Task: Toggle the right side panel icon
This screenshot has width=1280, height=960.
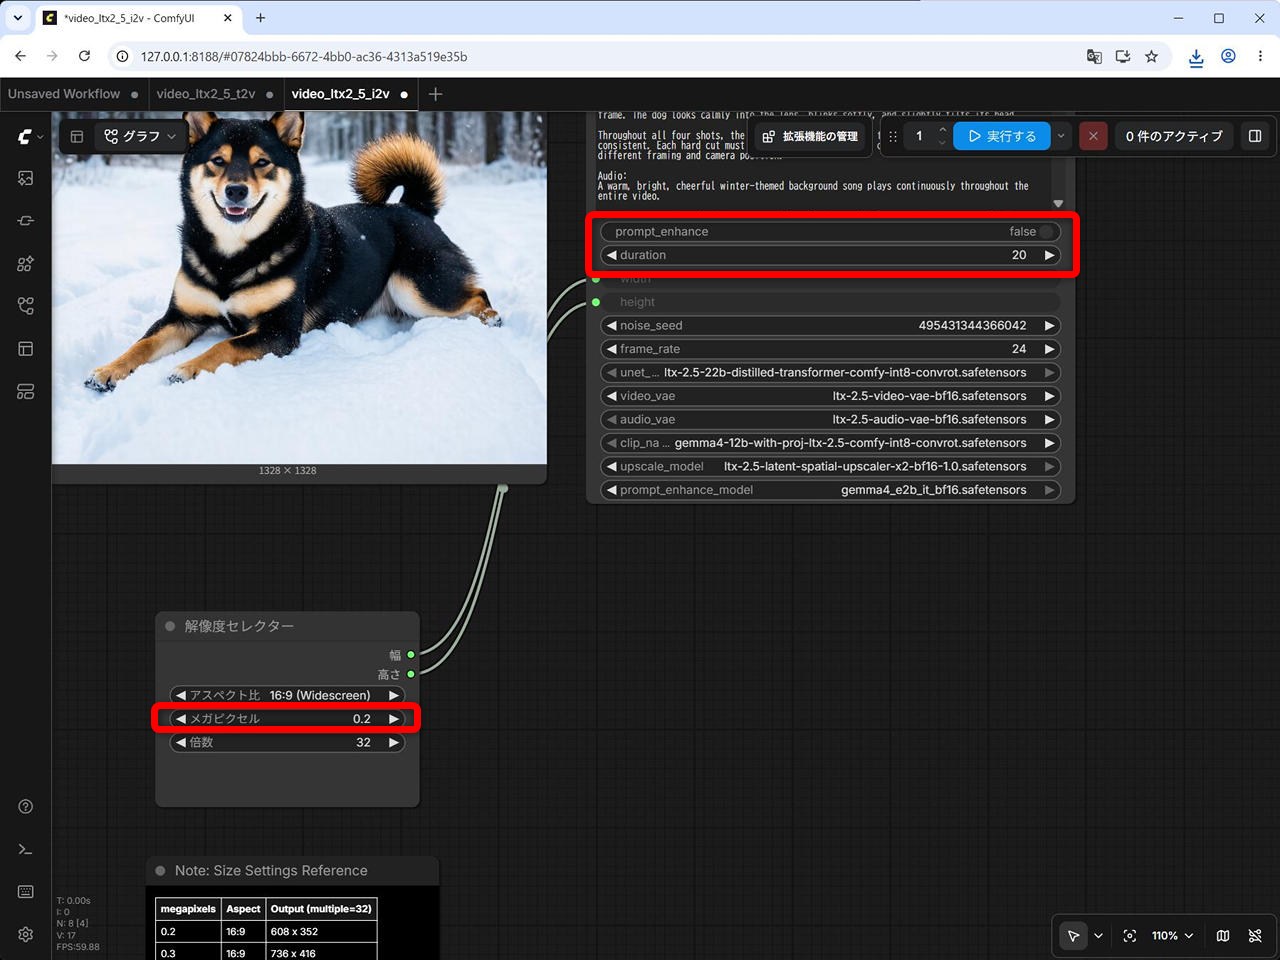Action: coord(1255,136)
